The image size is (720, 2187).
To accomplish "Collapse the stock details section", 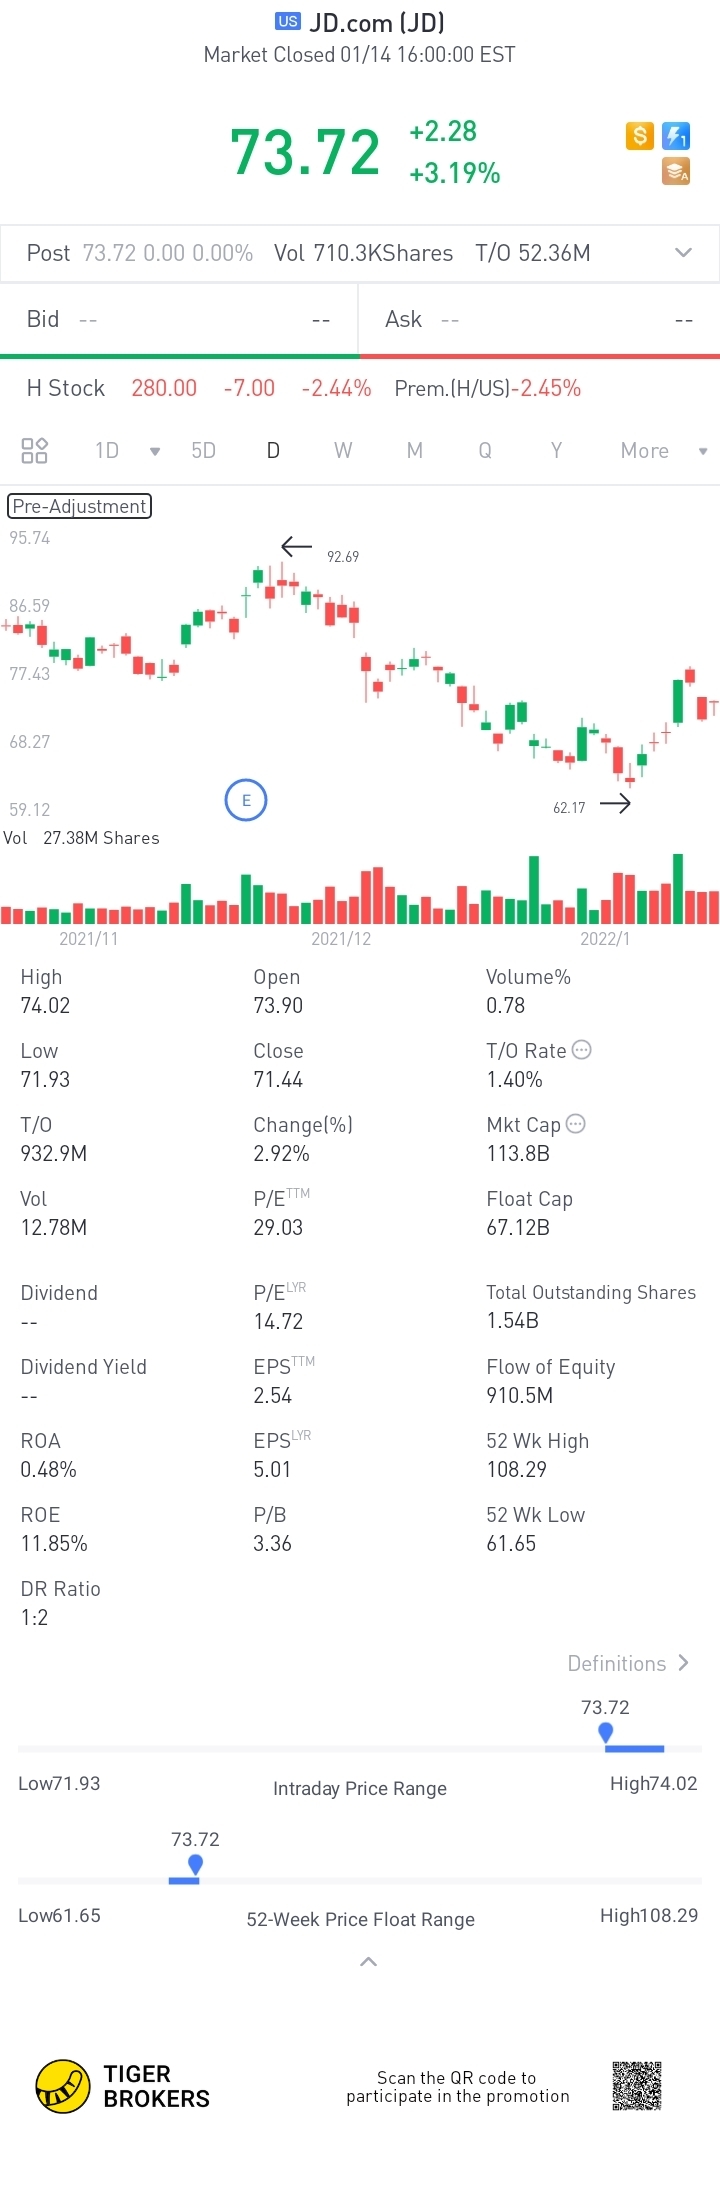I will 368,1962.
